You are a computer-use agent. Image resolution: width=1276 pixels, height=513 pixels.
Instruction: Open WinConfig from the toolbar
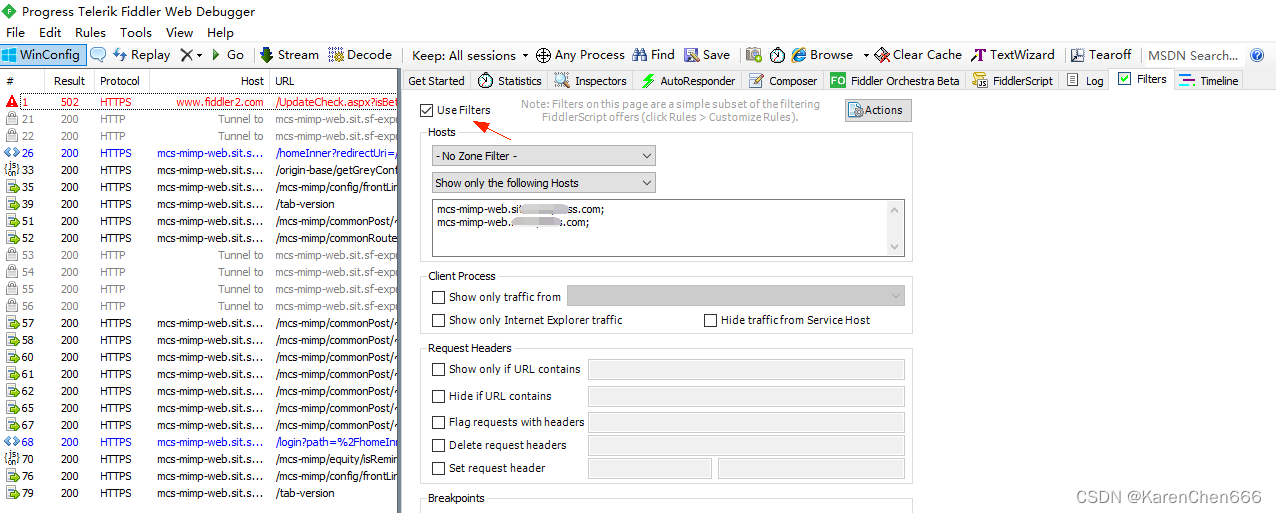pos(43,55)
